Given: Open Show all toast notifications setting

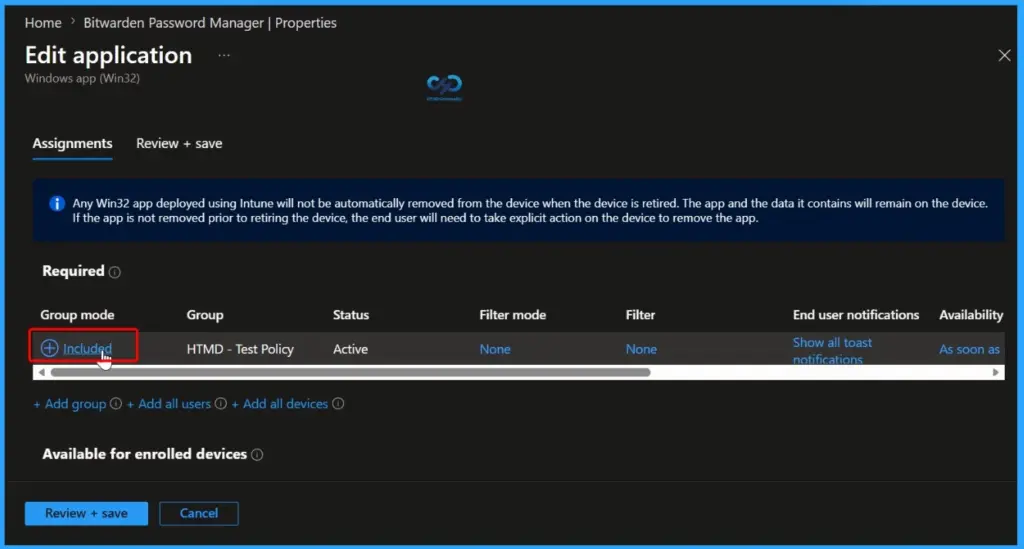Looking at the screenshot, I should point(832,351).
